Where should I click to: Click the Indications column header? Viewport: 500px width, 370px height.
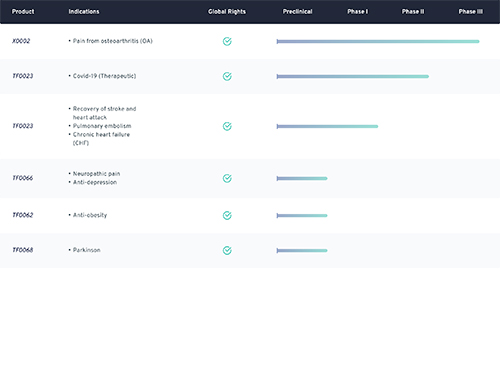click(84, 12)
